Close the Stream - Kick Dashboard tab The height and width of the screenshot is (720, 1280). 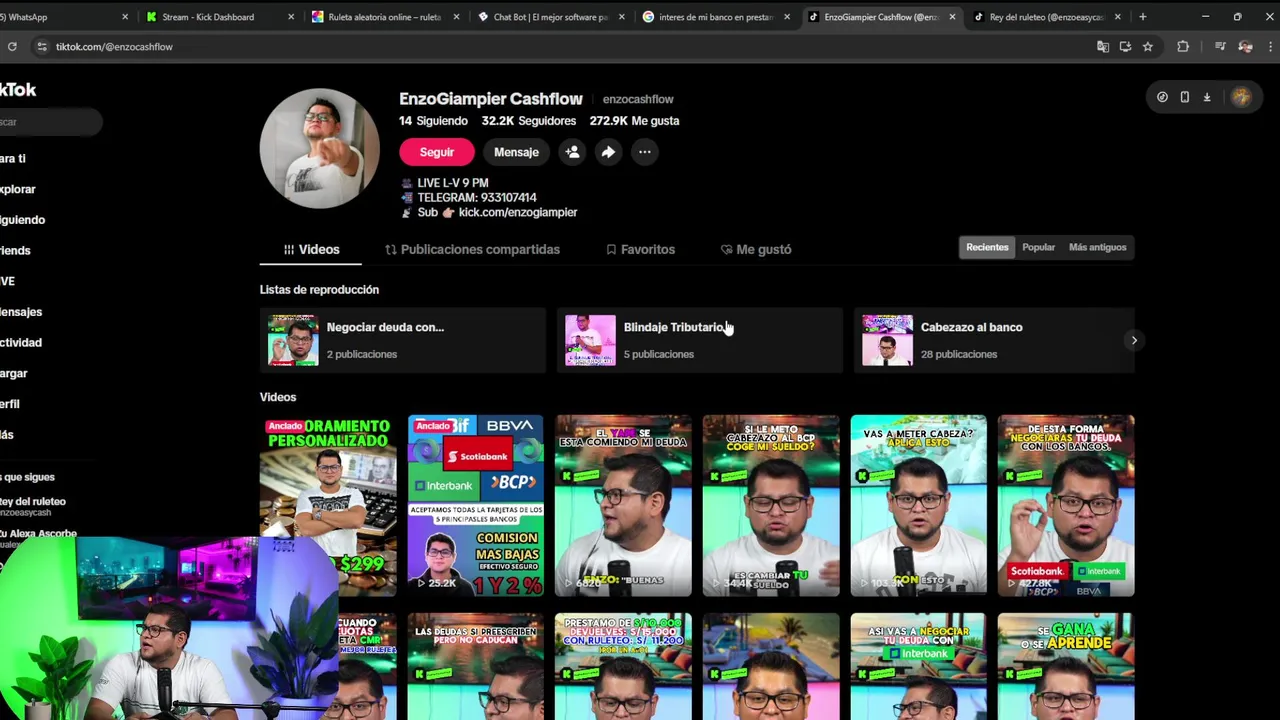[x=291, y=17]
